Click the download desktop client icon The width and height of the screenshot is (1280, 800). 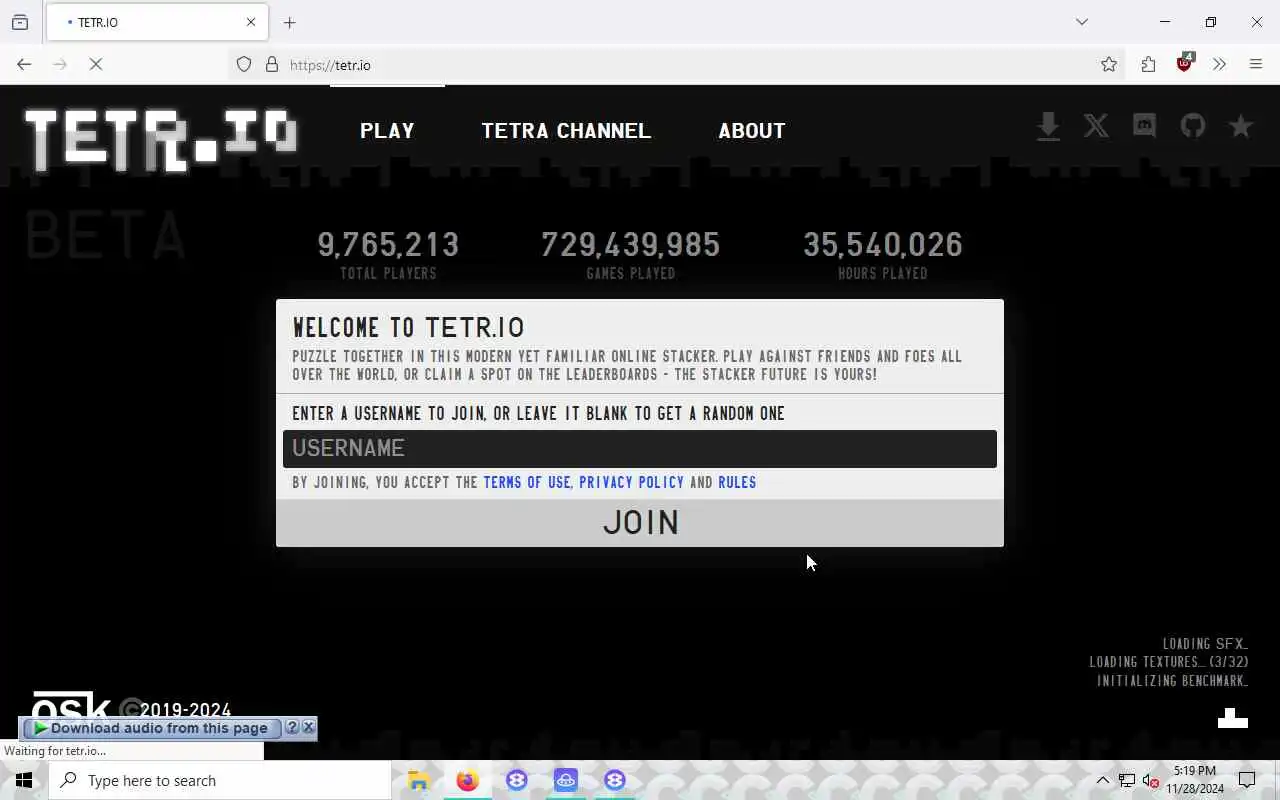click(x=1048, y=126)
